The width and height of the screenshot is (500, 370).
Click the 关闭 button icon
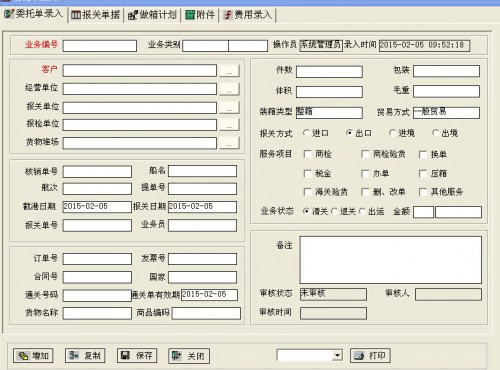click(176, 356)
